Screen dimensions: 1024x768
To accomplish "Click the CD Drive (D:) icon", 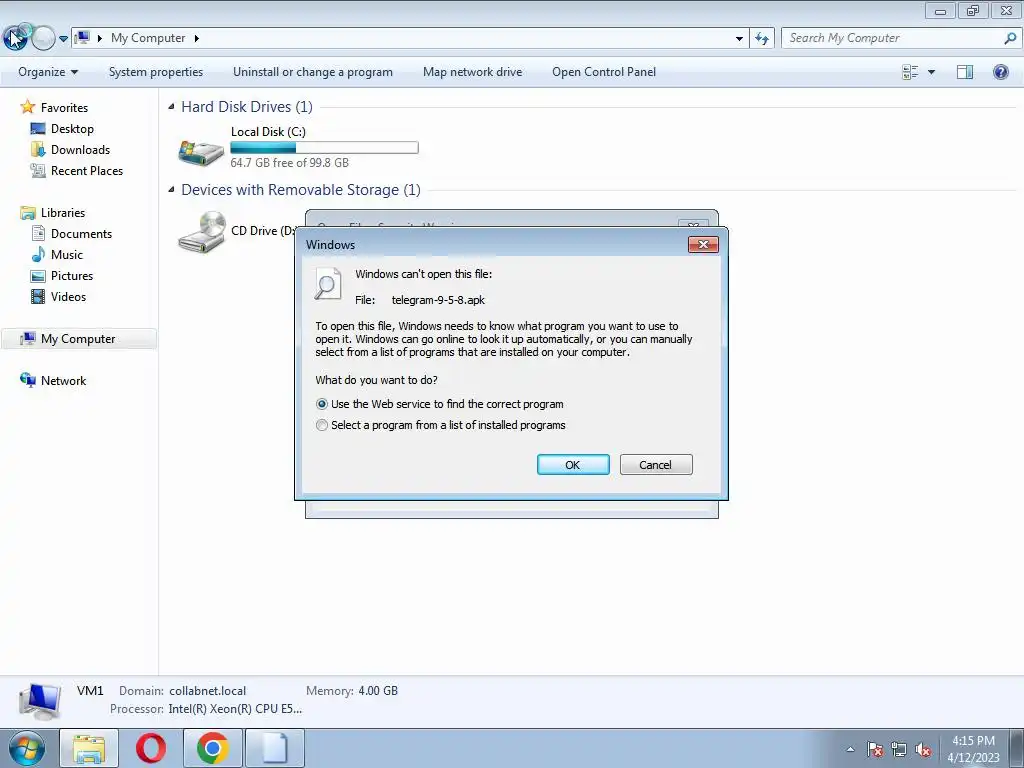I will (x=201, y=232).
